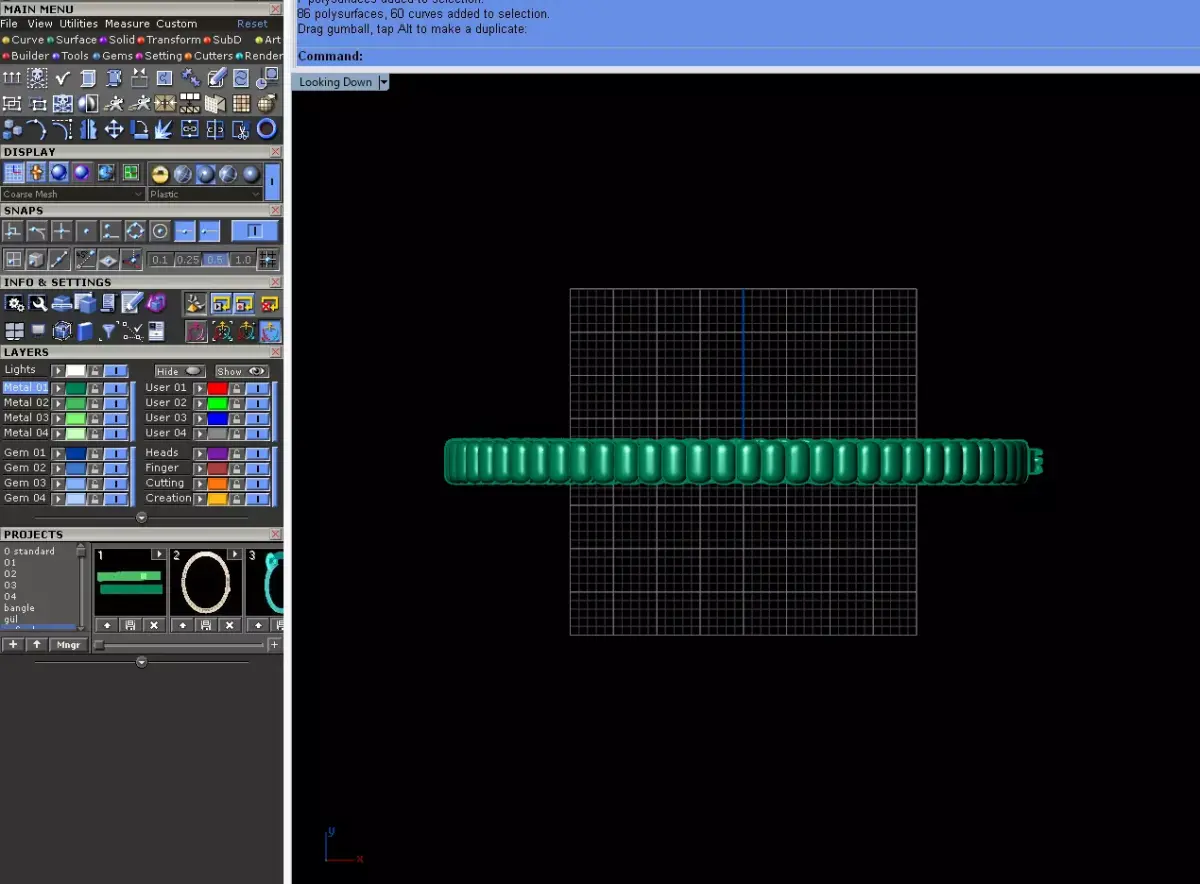Click the three blue cubes icon
The width and height of the screenshot is (1200, 884).
pyautogui.click(x=12, y=129)
